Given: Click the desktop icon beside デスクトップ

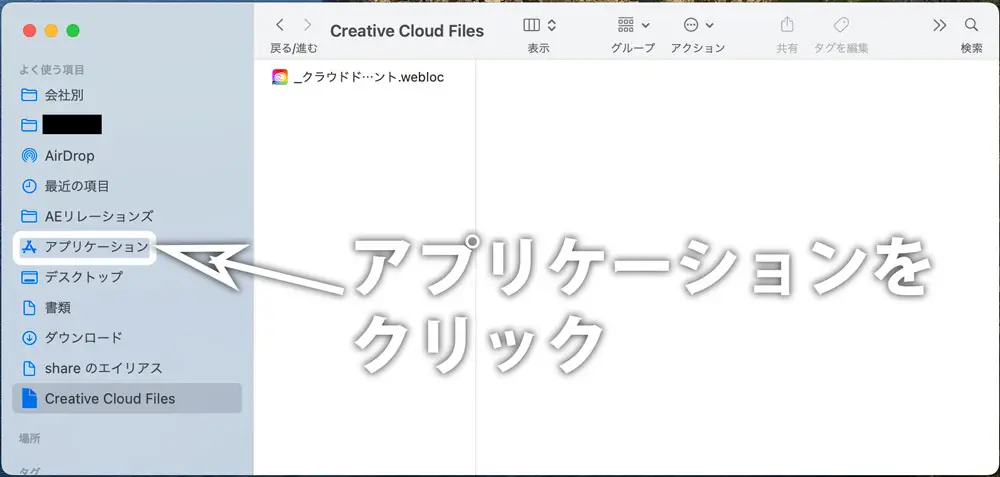Looking at the screenshot, I should [29, 277].
